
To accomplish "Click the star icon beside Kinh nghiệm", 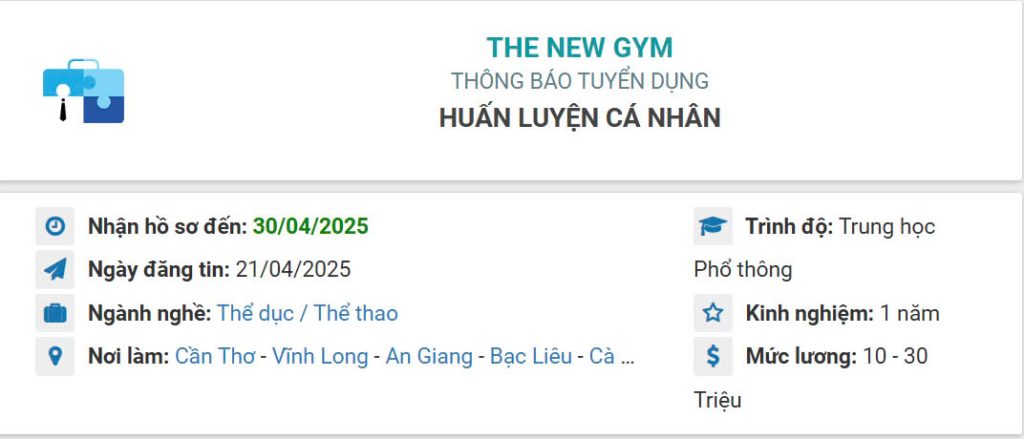I will point(712,313).
